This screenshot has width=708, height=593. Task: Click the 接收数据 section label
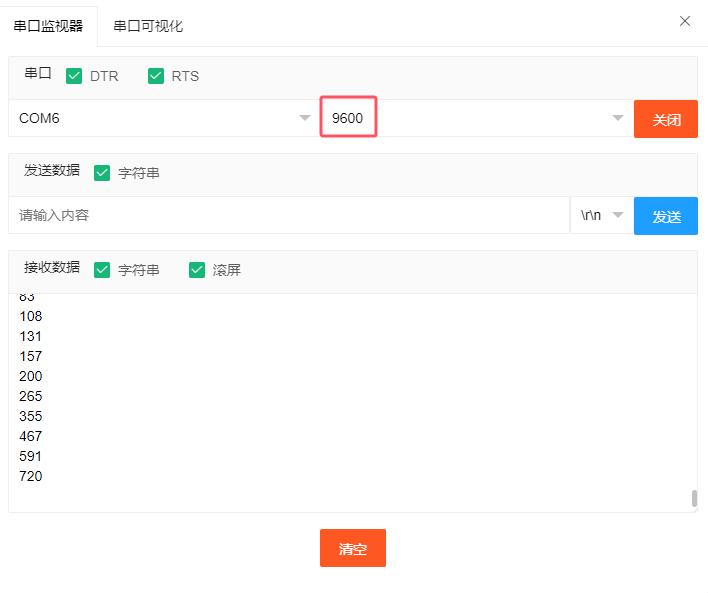[x=52, y=267]
